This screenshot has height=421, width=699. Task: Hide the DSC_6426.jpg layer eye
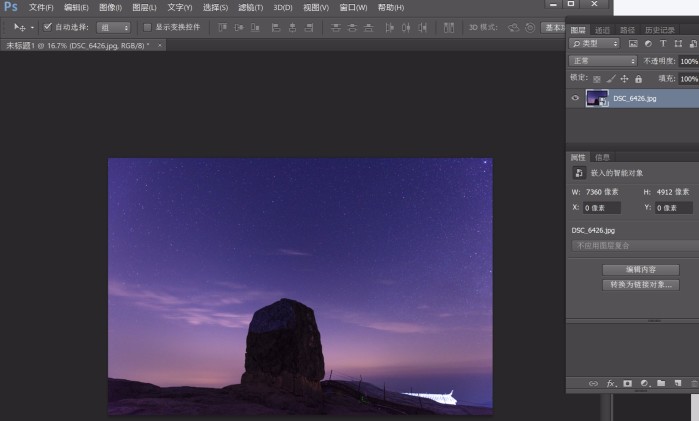point(575,98)
